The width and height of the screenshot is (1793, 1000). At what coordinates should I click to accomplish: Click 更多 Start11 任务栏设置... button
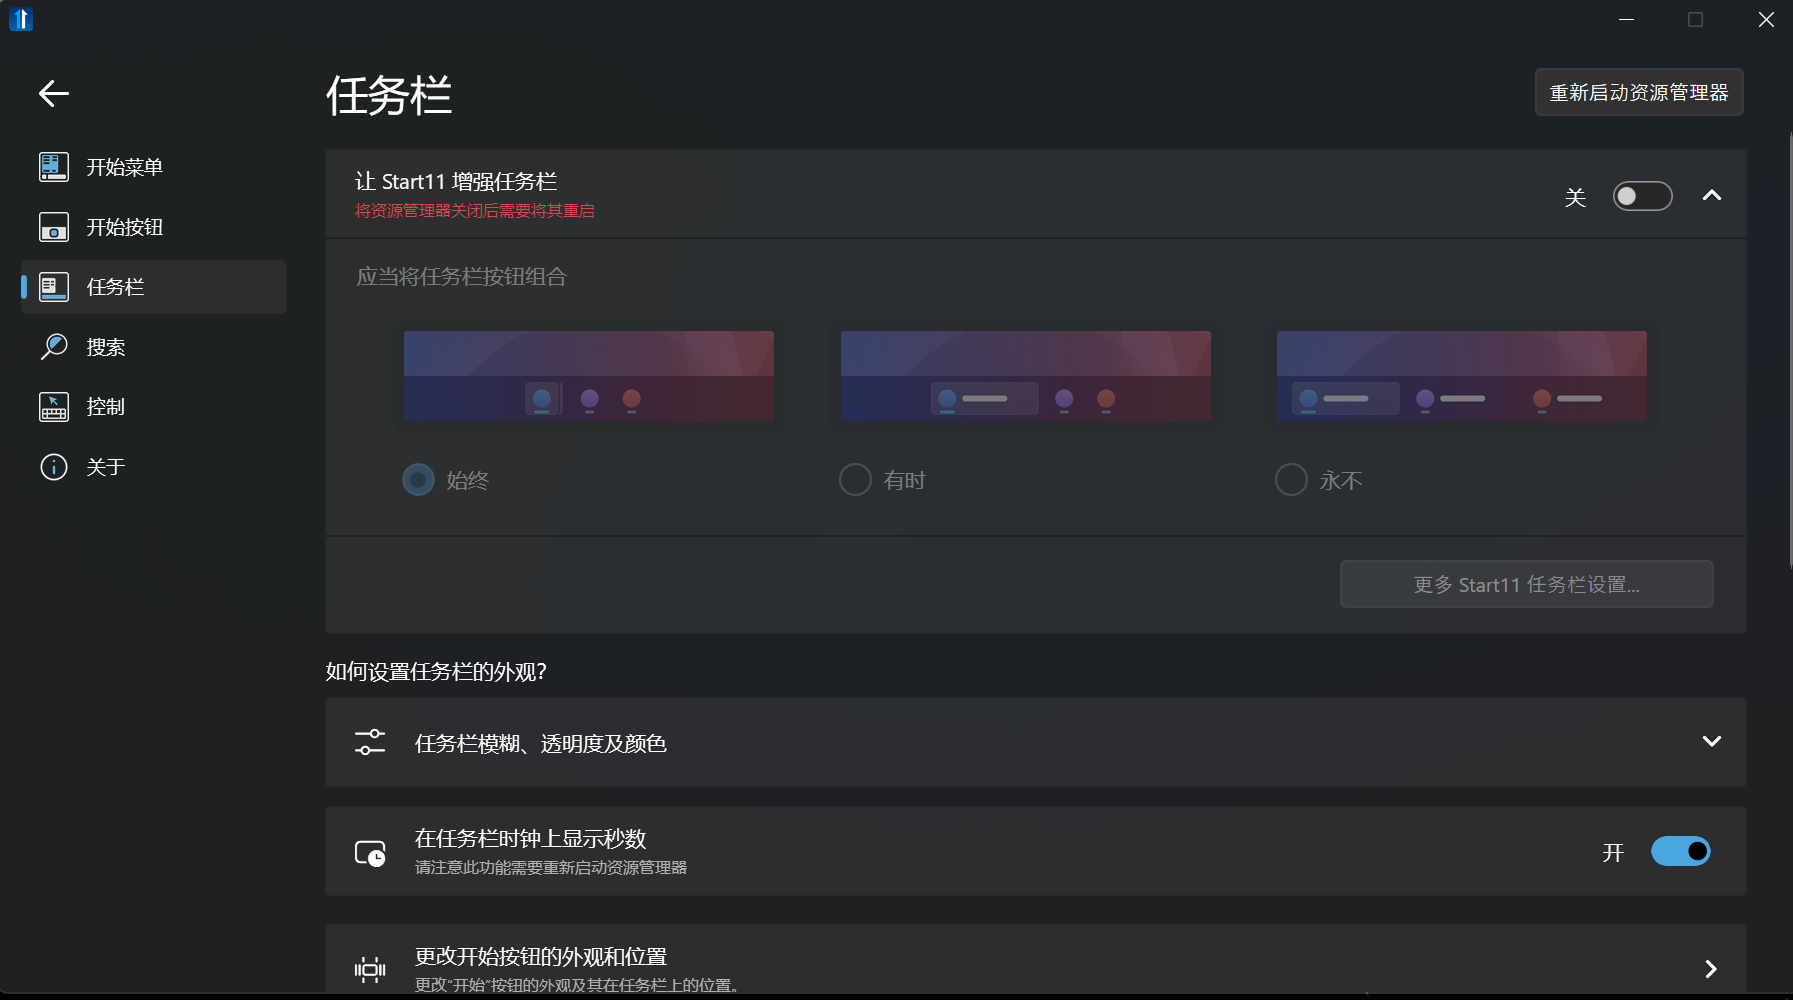[1526, 584]
